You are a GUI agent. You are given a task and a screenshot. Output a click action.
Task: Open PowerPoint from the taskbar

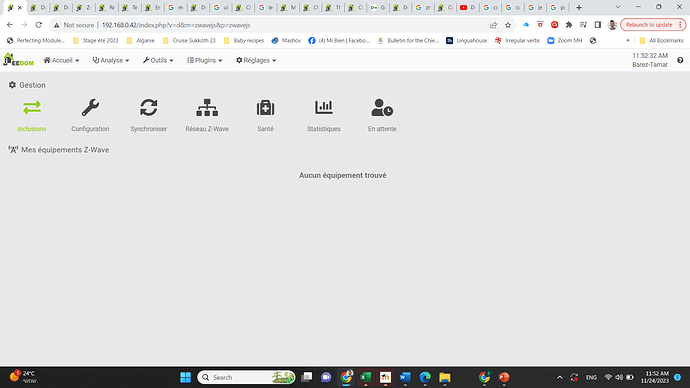pos(504,377)
